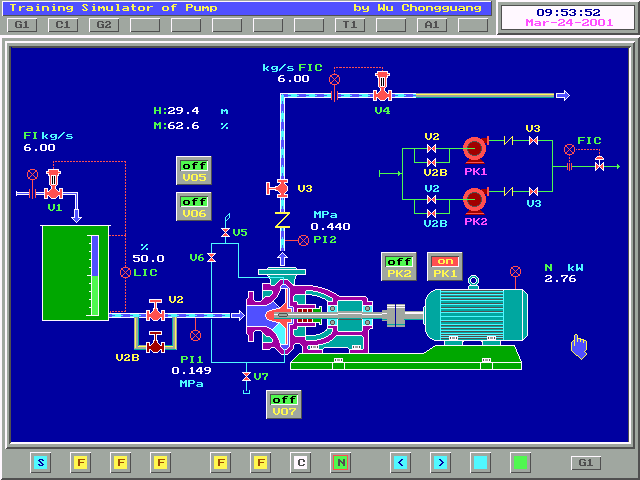Click the PK1 pump icon in schematic

475,150
